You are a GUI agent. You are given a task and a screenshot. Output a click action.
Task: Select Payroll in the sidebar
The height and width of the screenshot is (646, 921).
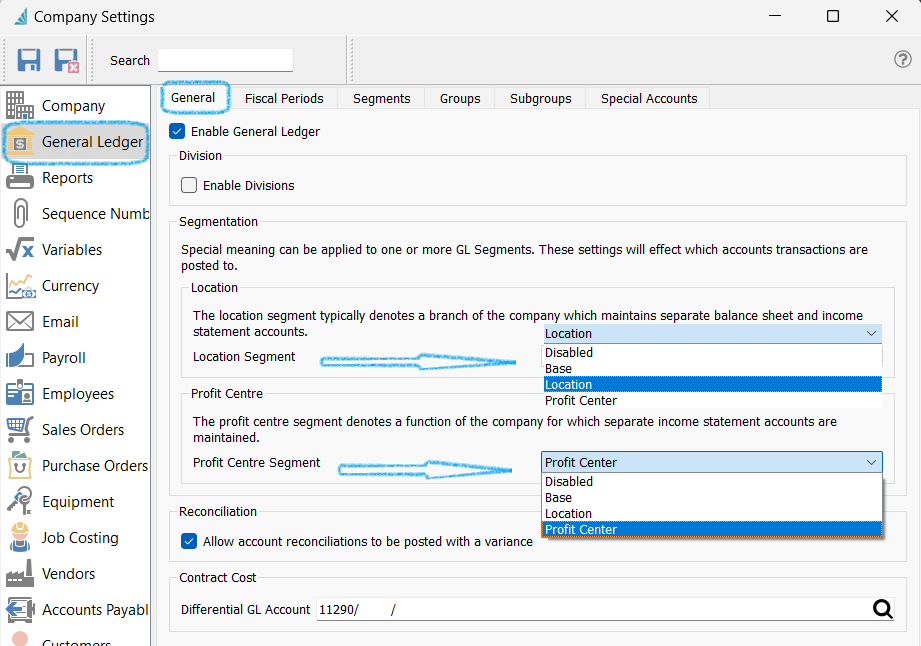click(x=64, y=358)
